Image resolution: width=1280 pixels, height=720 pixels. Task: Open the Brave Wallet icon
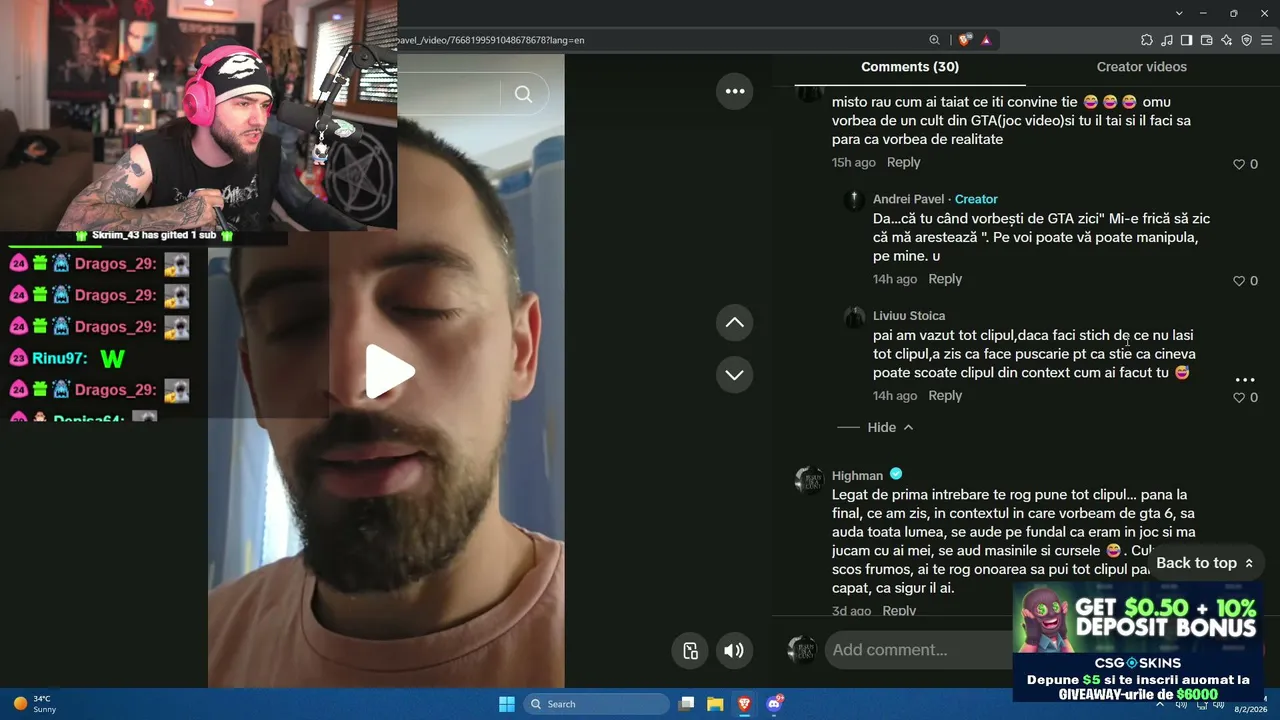click(x=1206, y=40)
